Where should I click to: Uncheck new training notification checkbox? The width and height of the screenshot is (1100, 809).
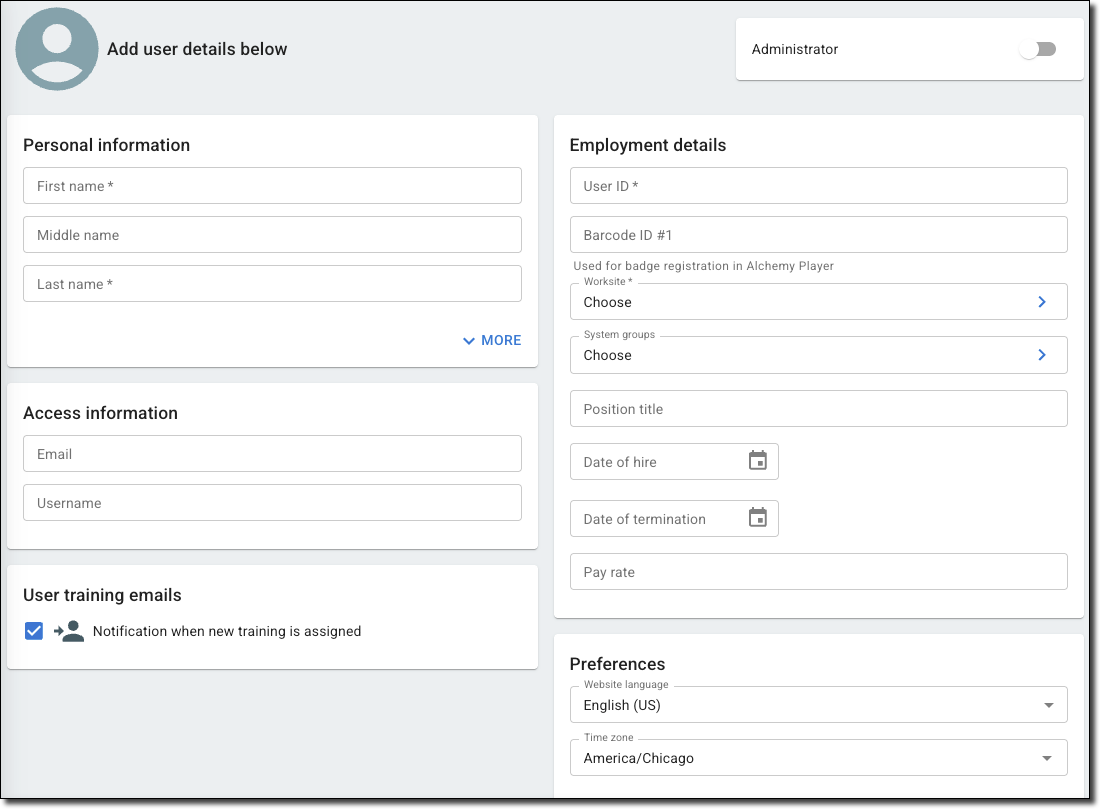point(34,631)
